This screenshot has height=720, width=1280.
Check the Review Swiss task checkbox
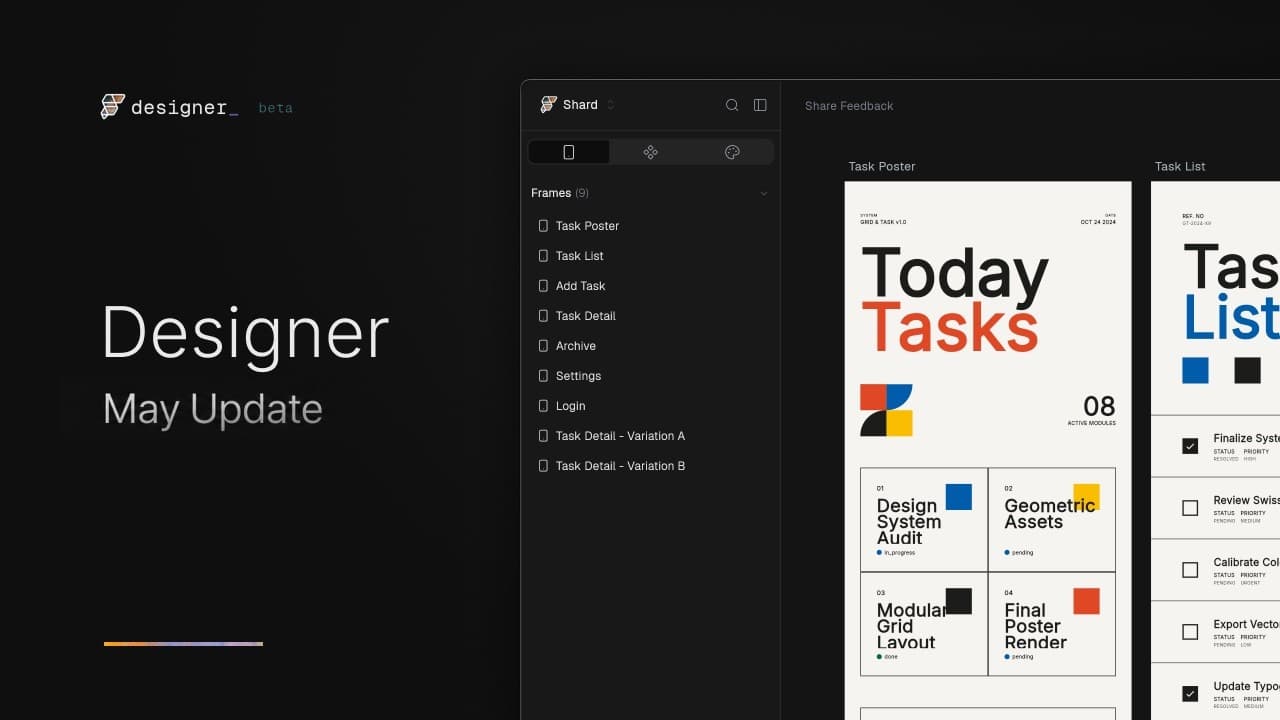(1190, 508)
